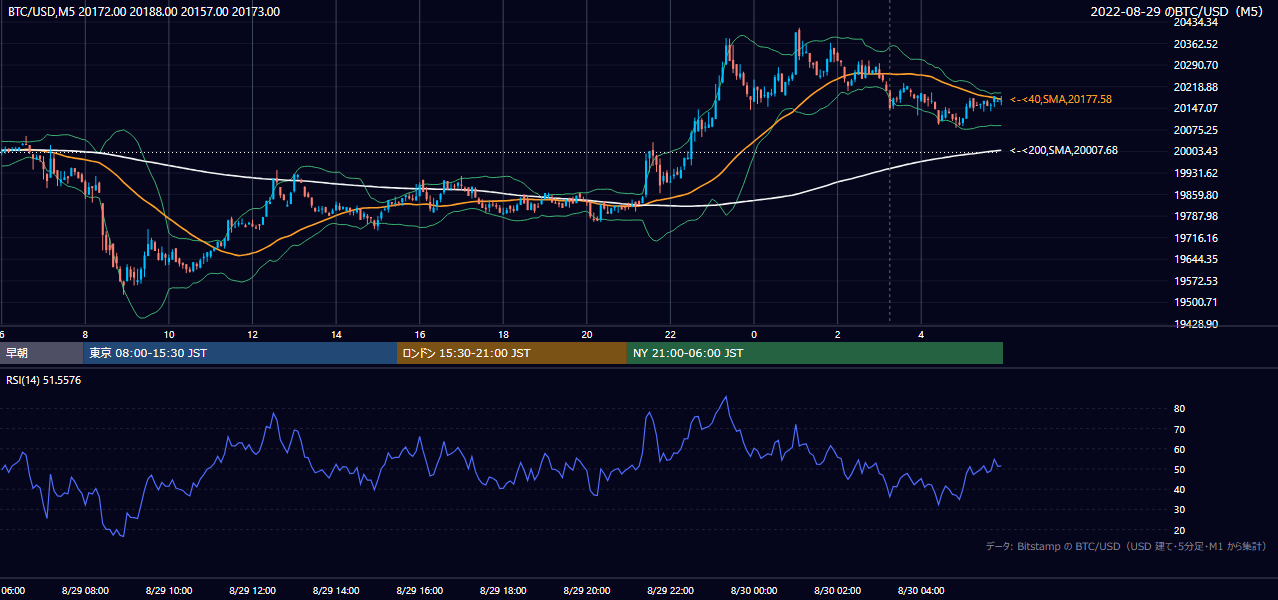
Task: Click the 20290.70 price axis label
Action: coord(1195,65)
